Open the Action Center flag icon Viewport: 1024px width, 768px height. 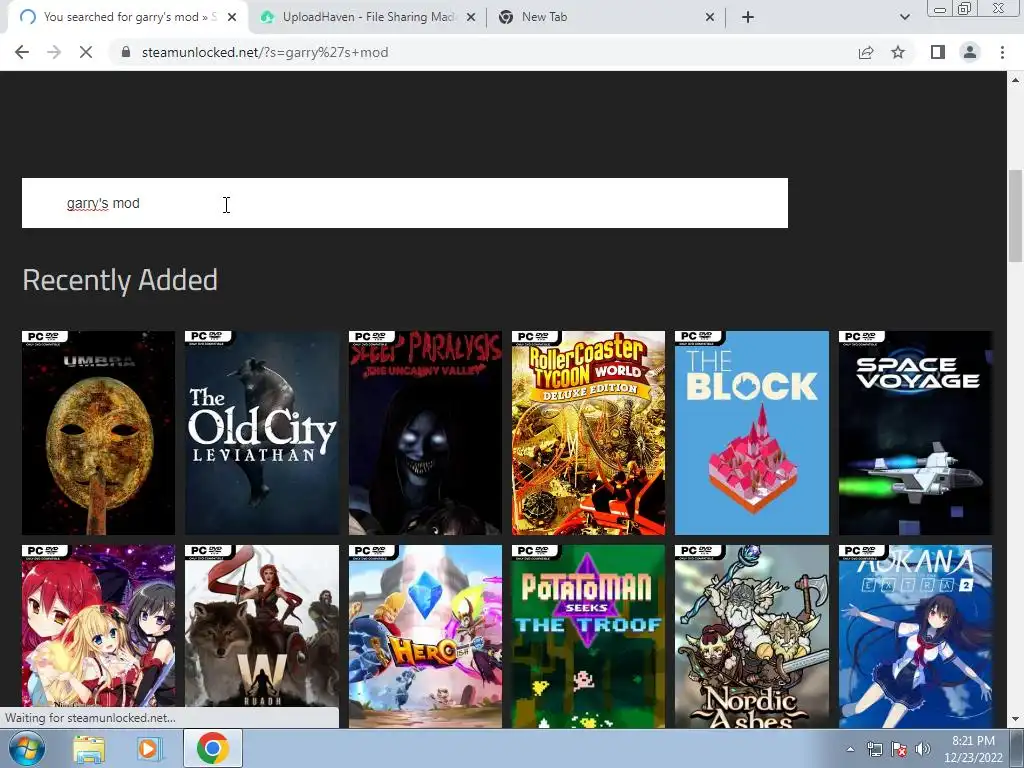click(x=899, y=749)
